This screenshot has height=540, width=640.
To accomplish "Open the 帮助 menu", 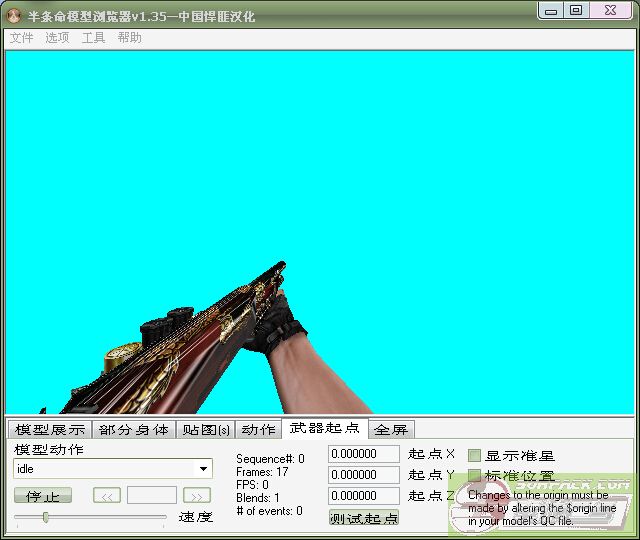I will click(129, 38).
